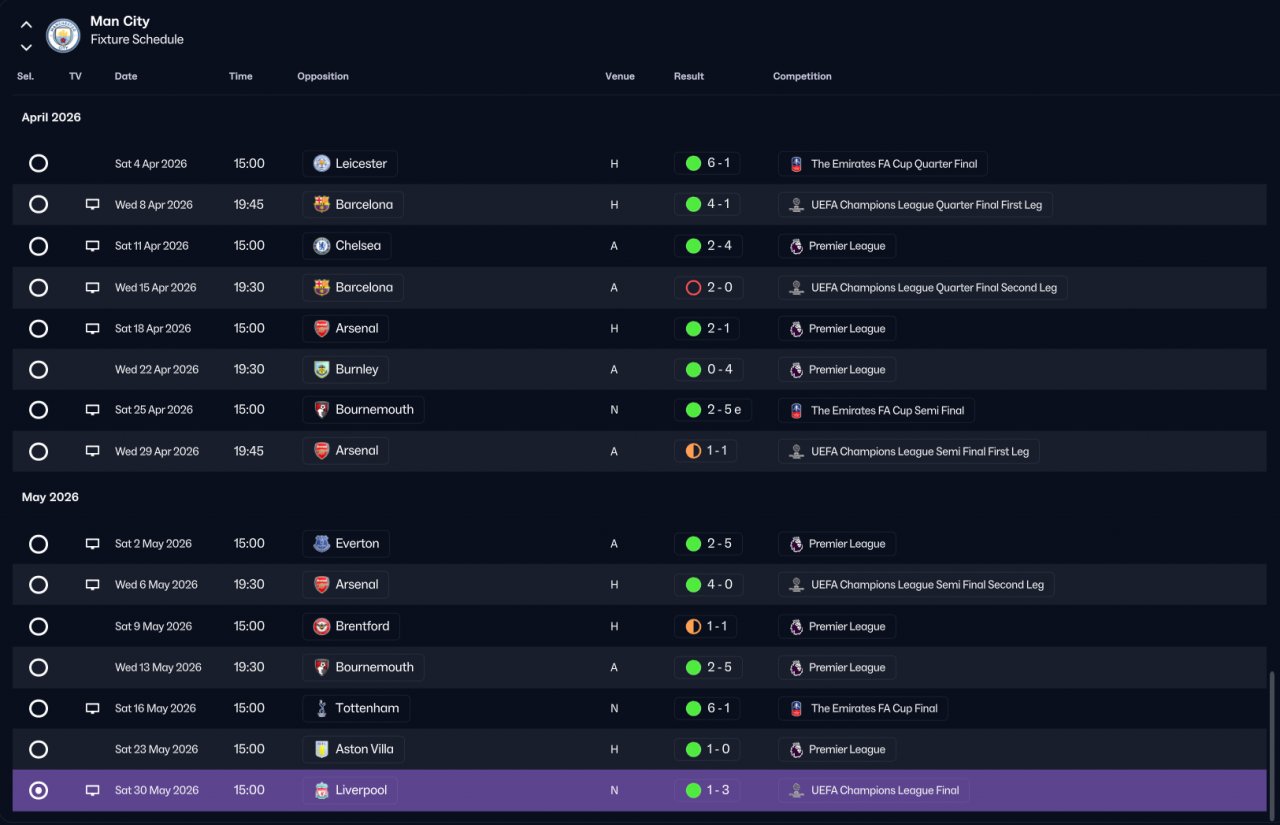This screenshot has width=1280, height=825.
Task: Select the Barcelona 8 Apr fixture radio
Action: (x=38, y=204)
